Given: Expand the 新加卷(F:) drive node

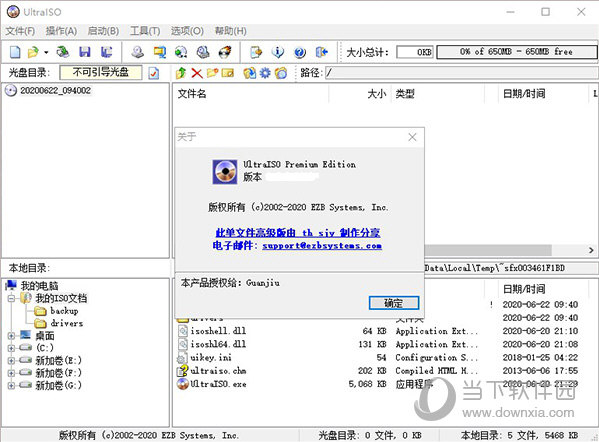Looking at the screenshot, I should [x=11, y=372].
